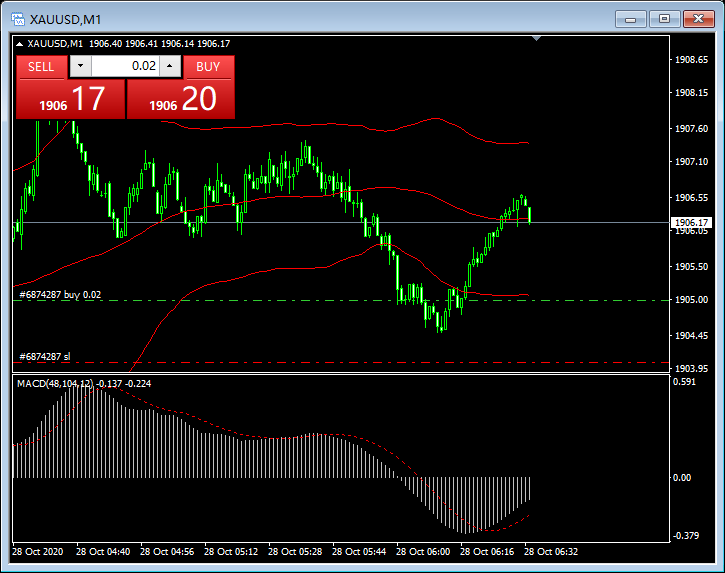Maximize the XAUUSD chart window

coord(664,19)
